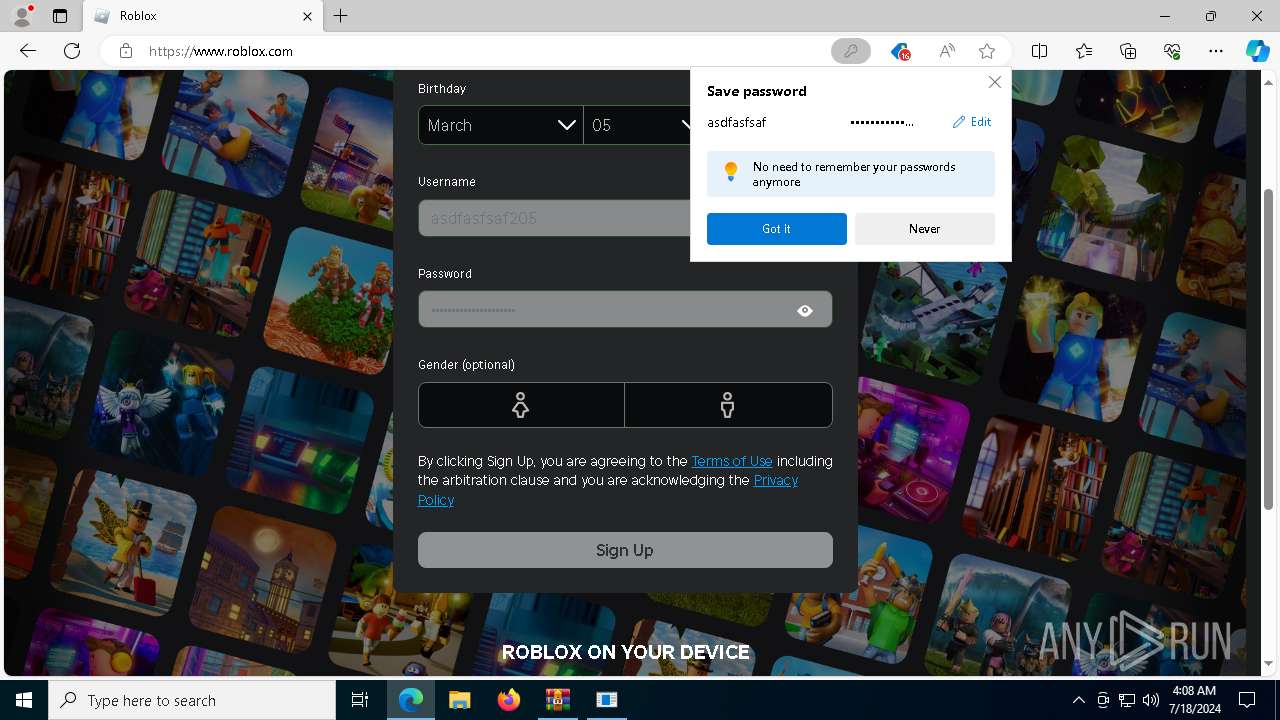
Task: Open Windows Start menu
Action: pos(24,700)
